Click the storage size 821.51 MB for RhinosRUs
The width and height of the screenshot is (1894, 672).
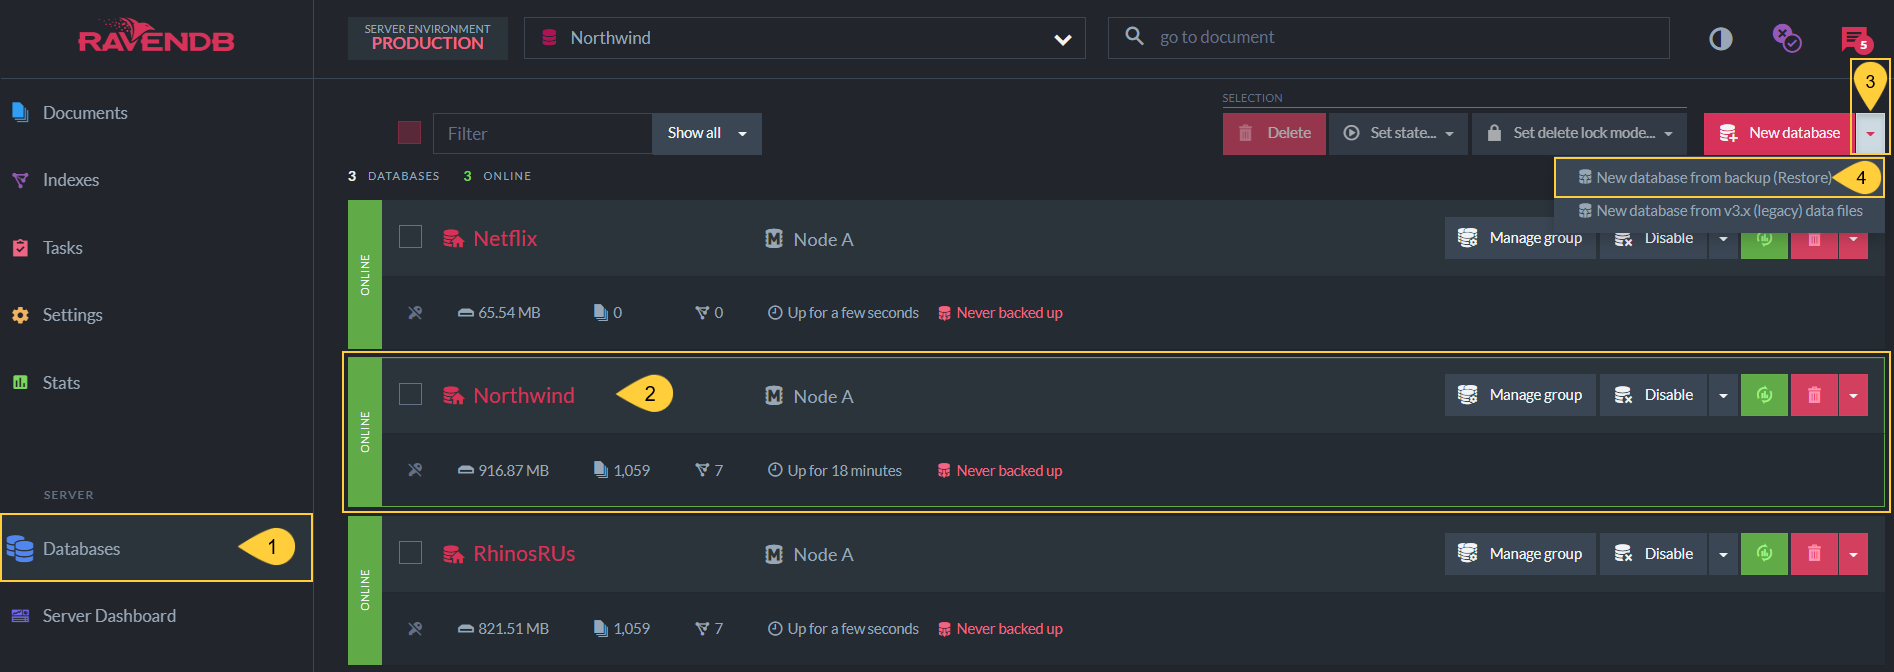[x=503, y=628]
